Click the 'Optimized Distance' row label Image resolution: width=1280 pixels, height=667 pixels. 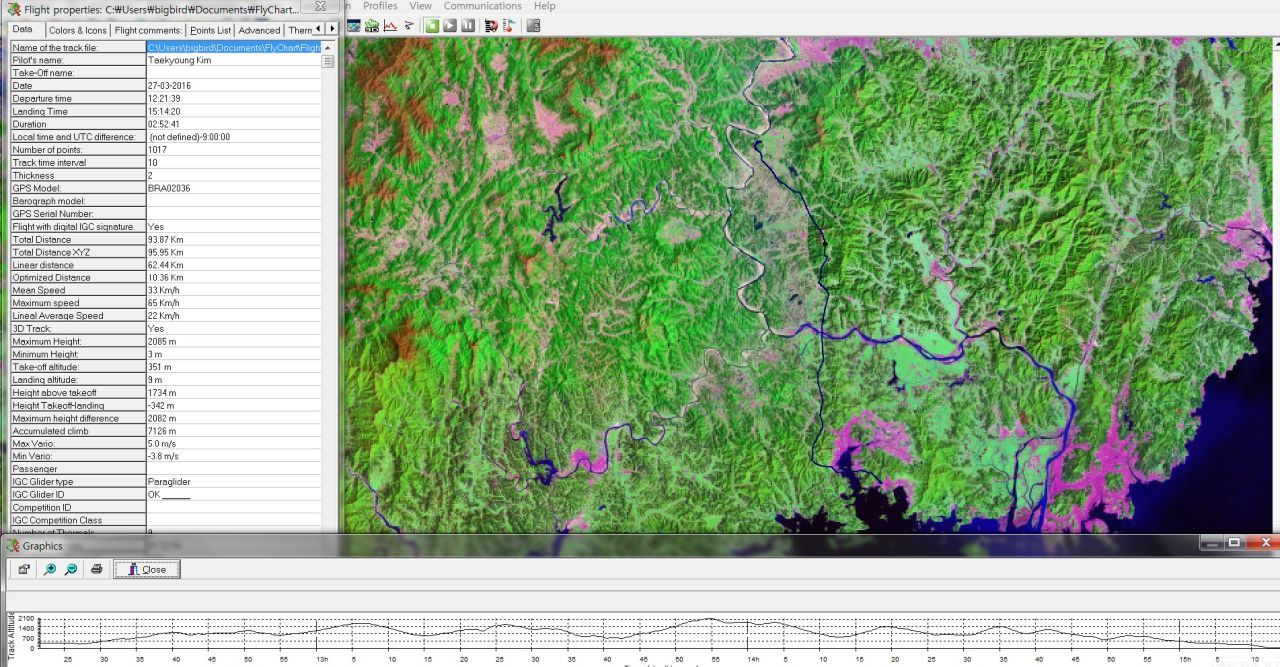coord(78,278)
